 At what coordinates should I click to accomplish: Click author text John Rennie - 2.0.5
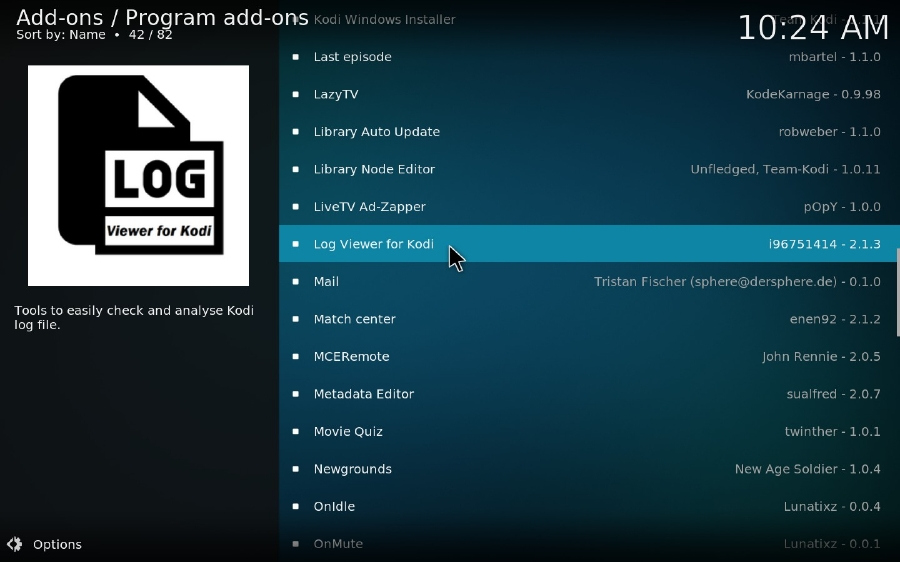(821, 356)
